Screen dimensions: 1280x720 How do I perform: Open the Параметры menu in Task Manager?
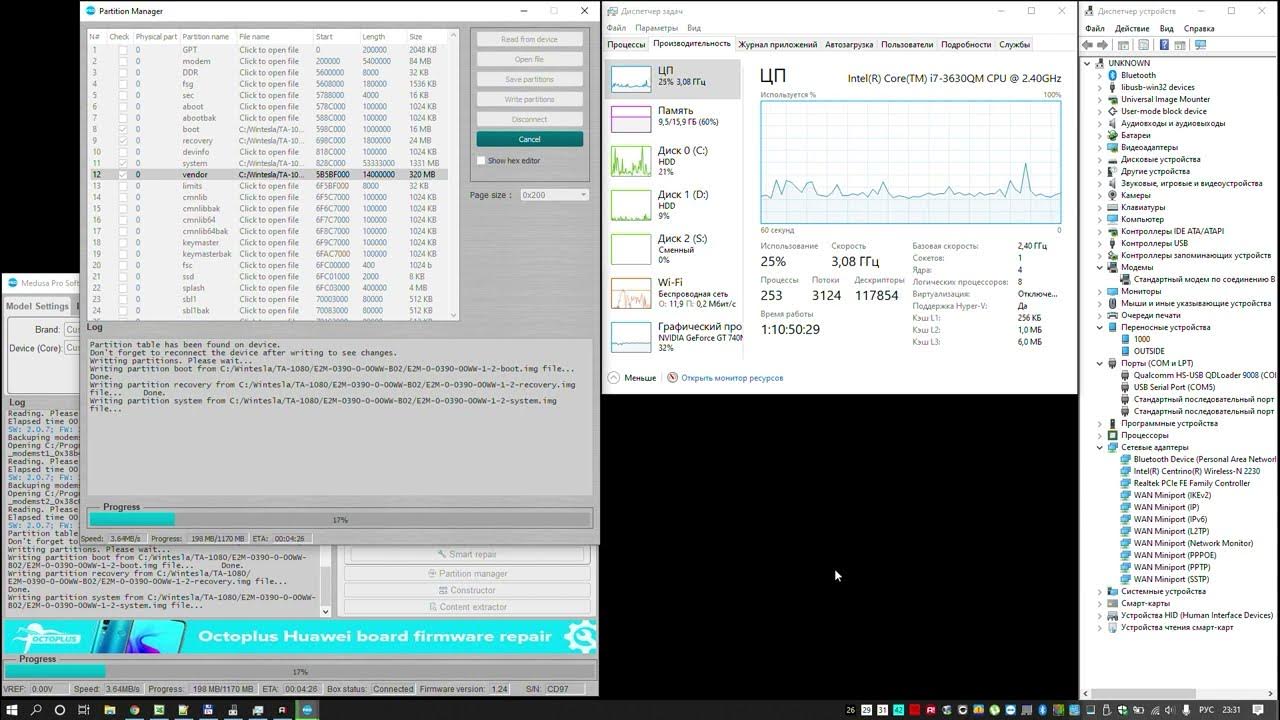[x=656, y=28]
